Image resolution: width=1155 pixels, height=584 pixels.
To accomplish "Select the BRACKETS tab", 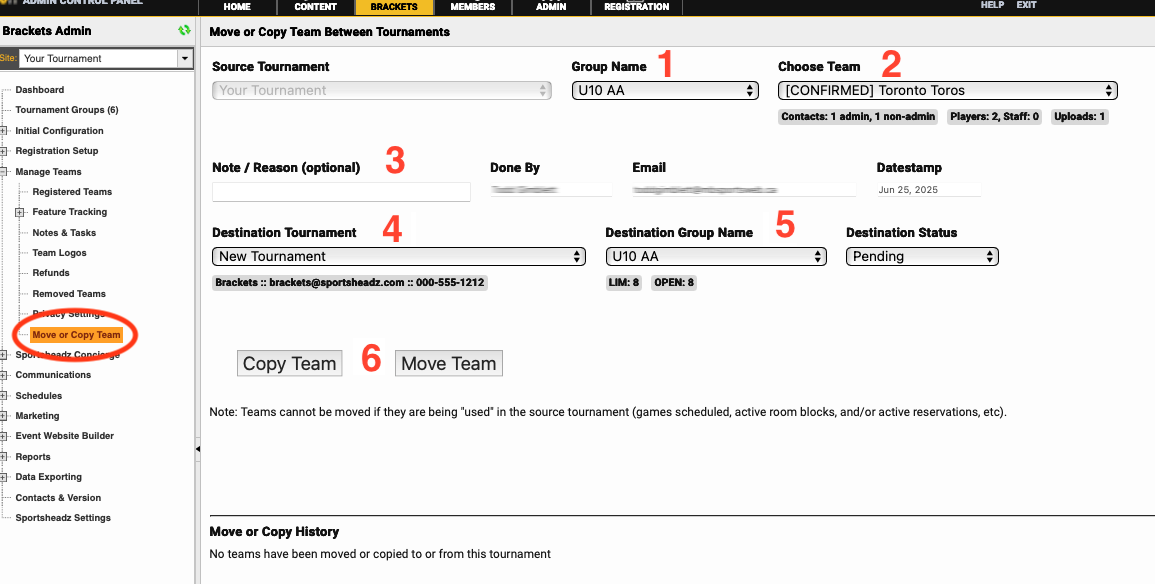I will (x=394, y=7).
